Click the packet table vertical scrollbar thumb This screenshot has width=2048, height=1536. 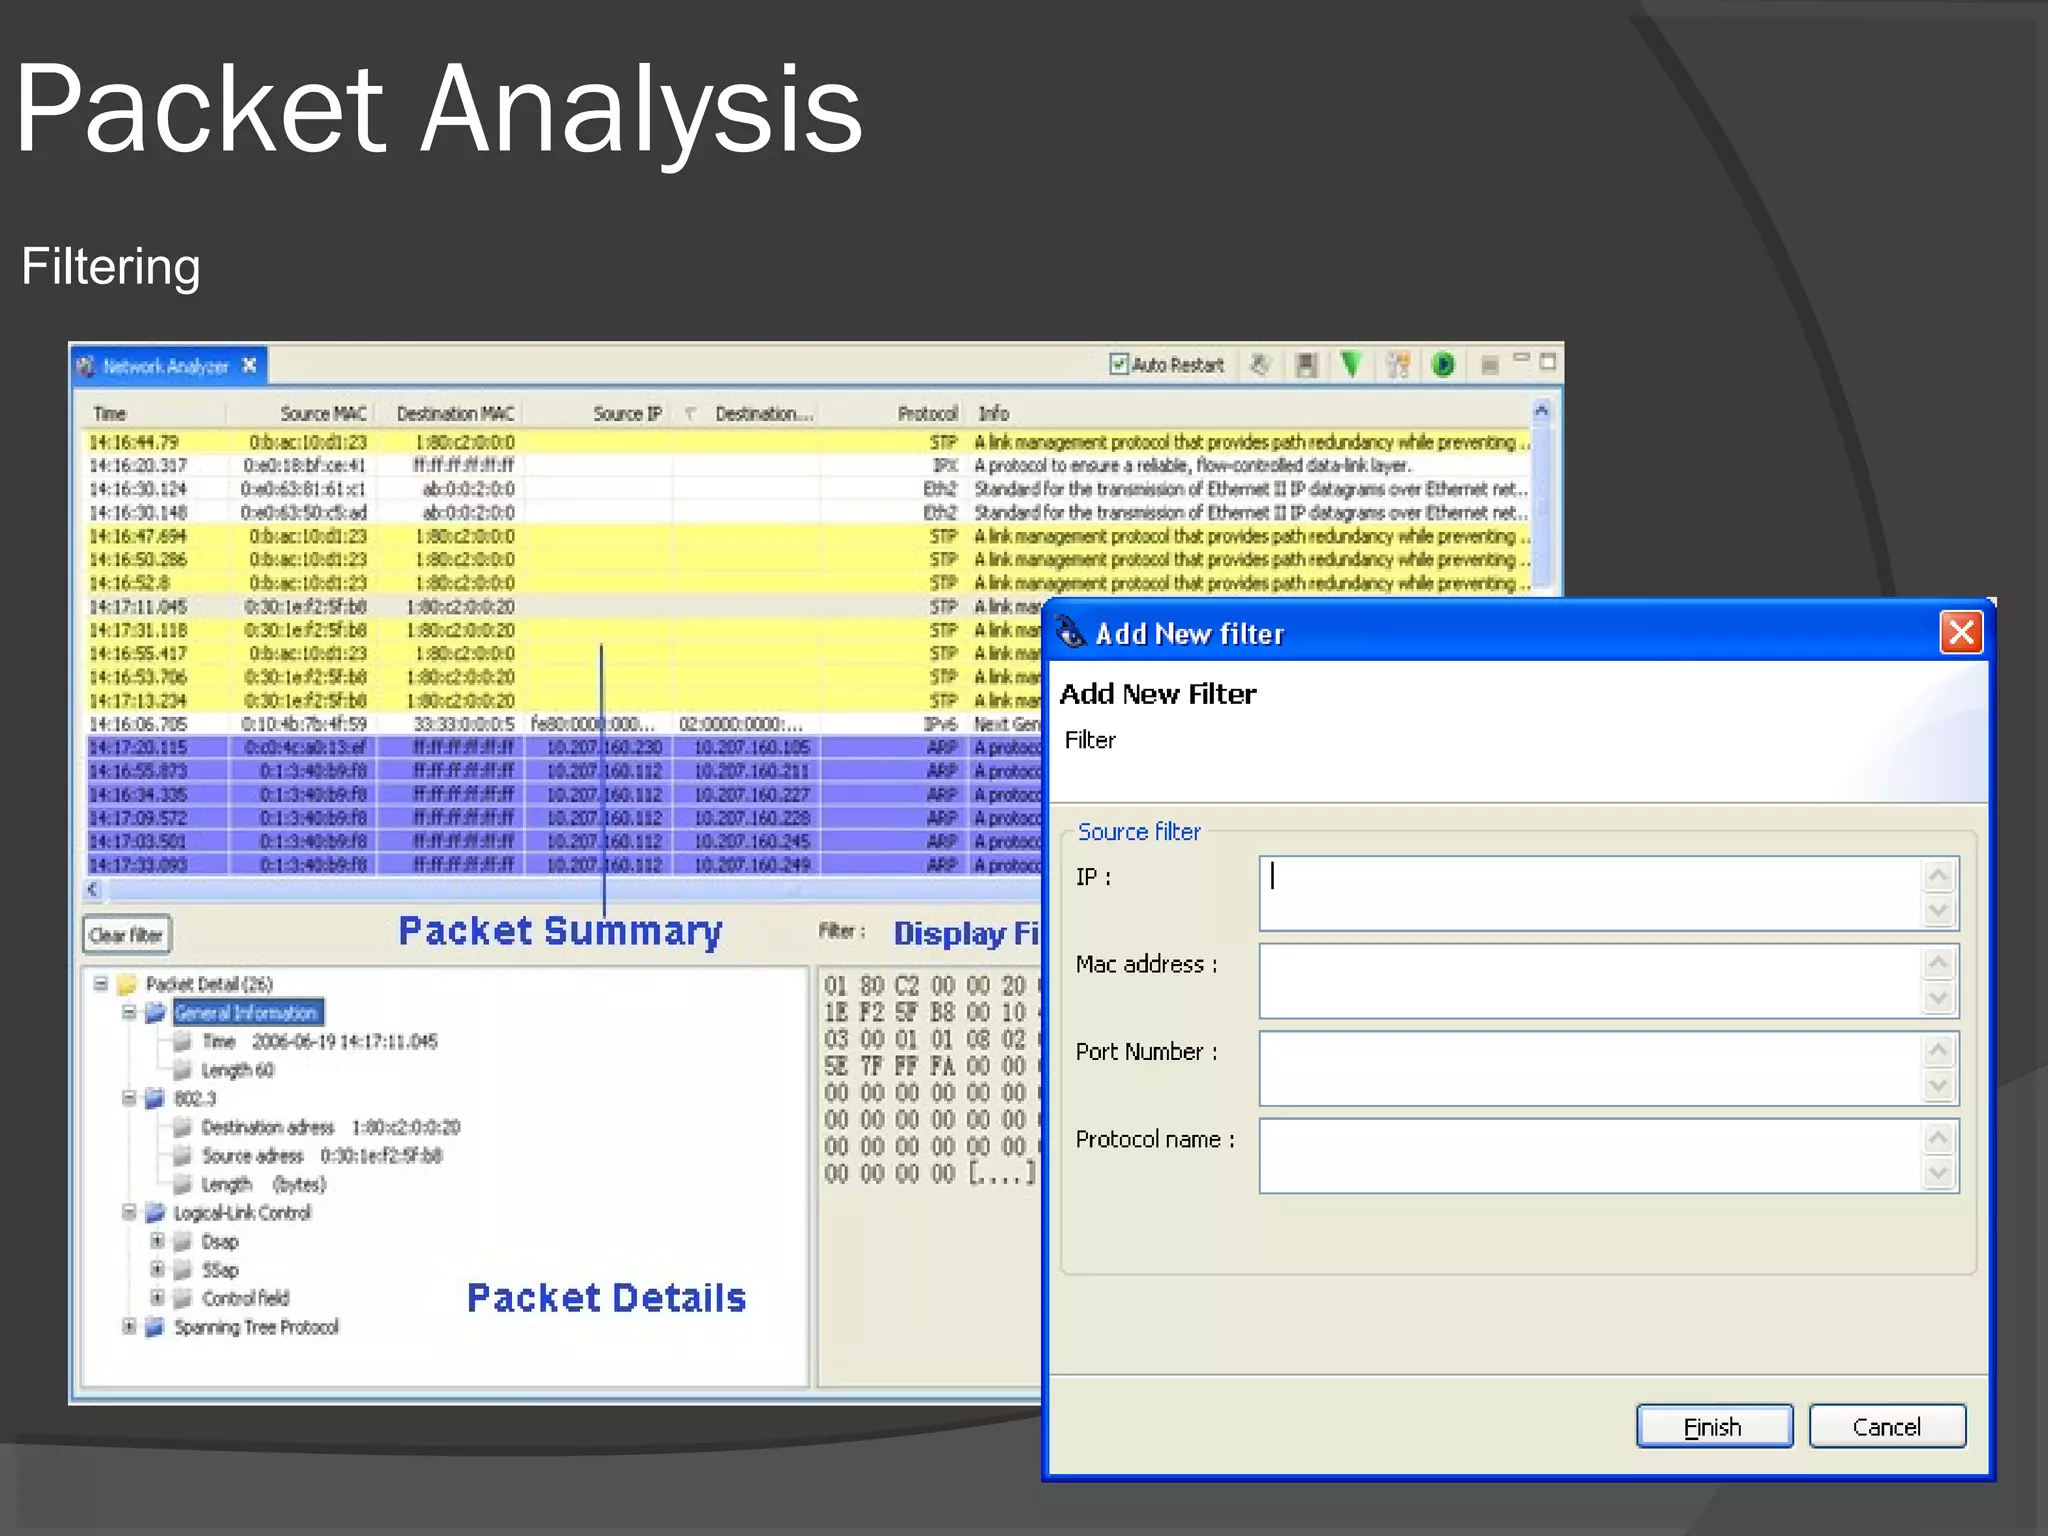tap(1541, 505)
